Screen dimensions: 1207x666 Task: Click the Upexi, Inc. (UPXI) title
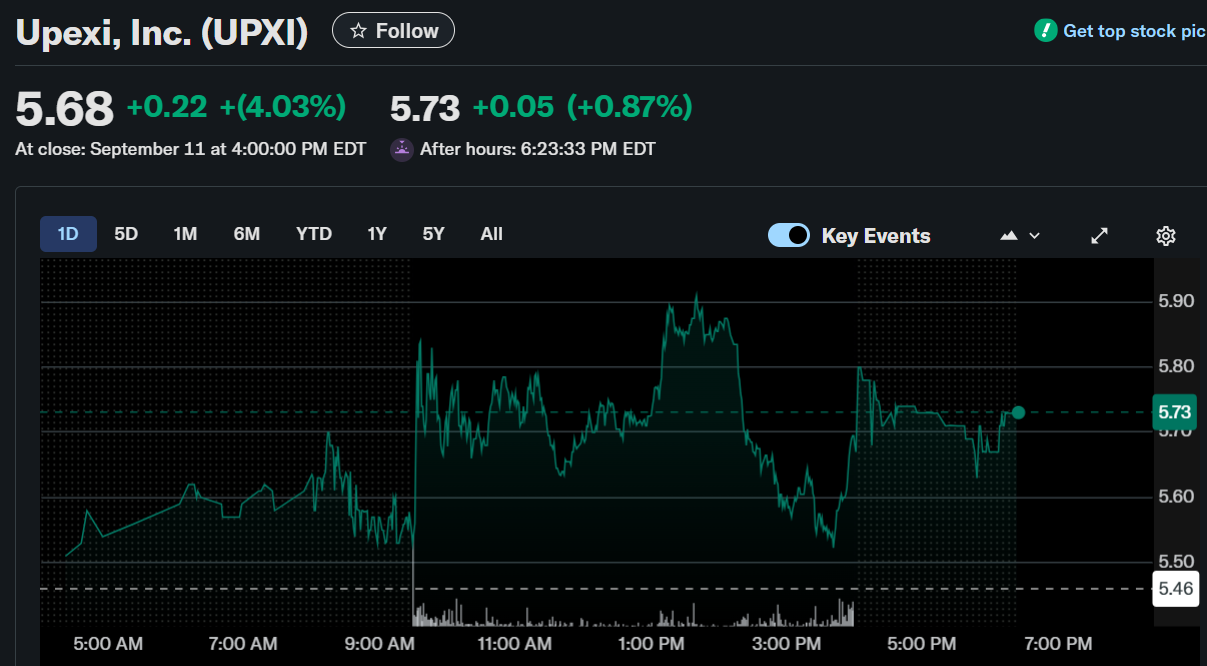(x=162, y=32)
